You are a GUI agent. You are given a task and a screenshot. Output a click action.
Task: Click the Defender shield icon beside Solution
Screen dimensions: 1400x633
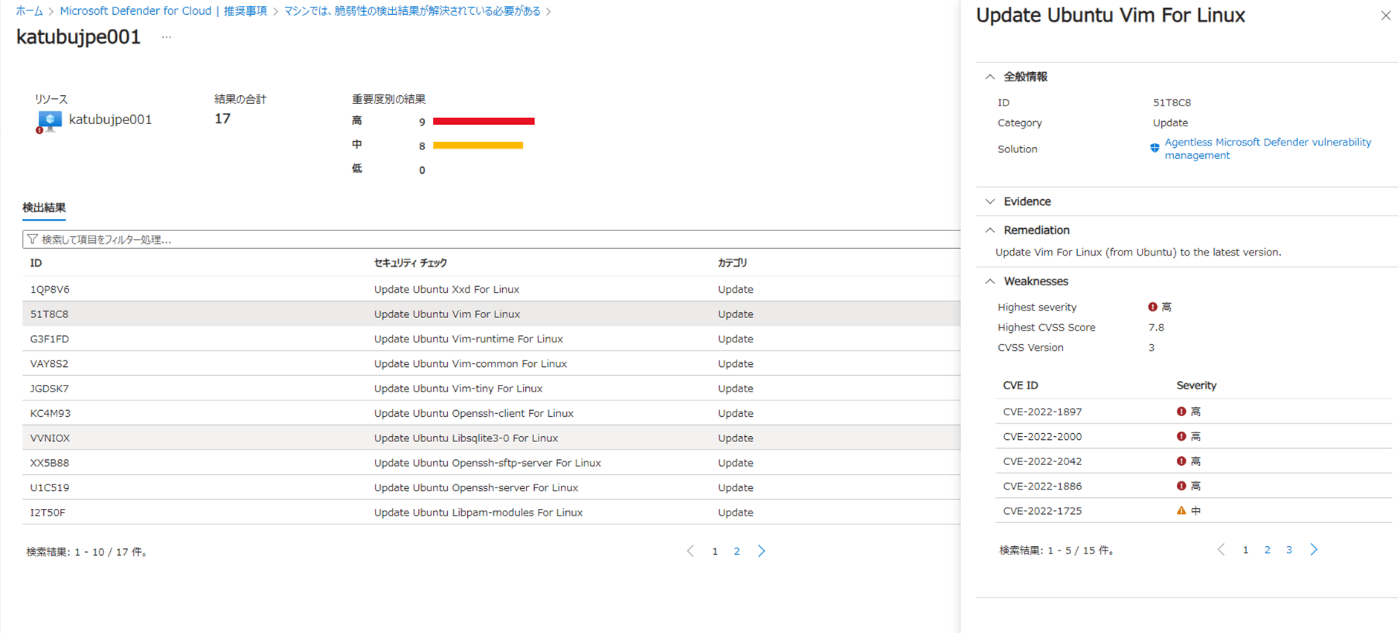point(1155,148)
